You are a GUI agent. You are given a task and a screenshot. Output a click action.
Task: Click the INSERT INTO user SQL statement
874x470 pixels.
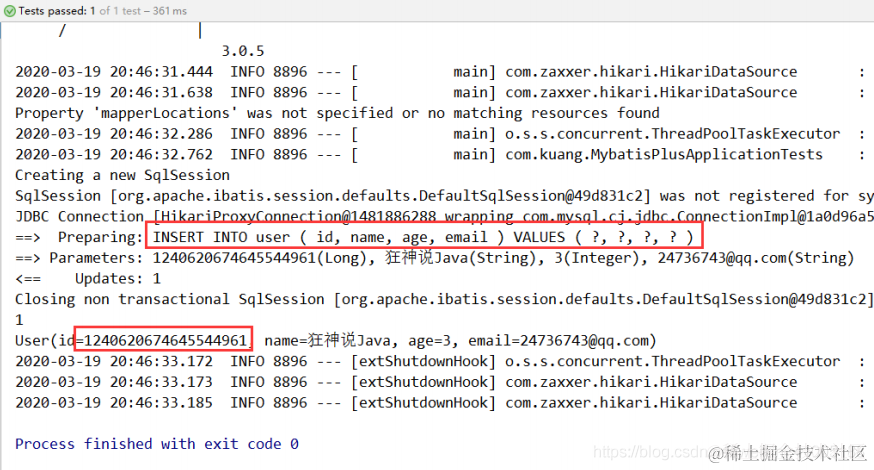[424, 237]
